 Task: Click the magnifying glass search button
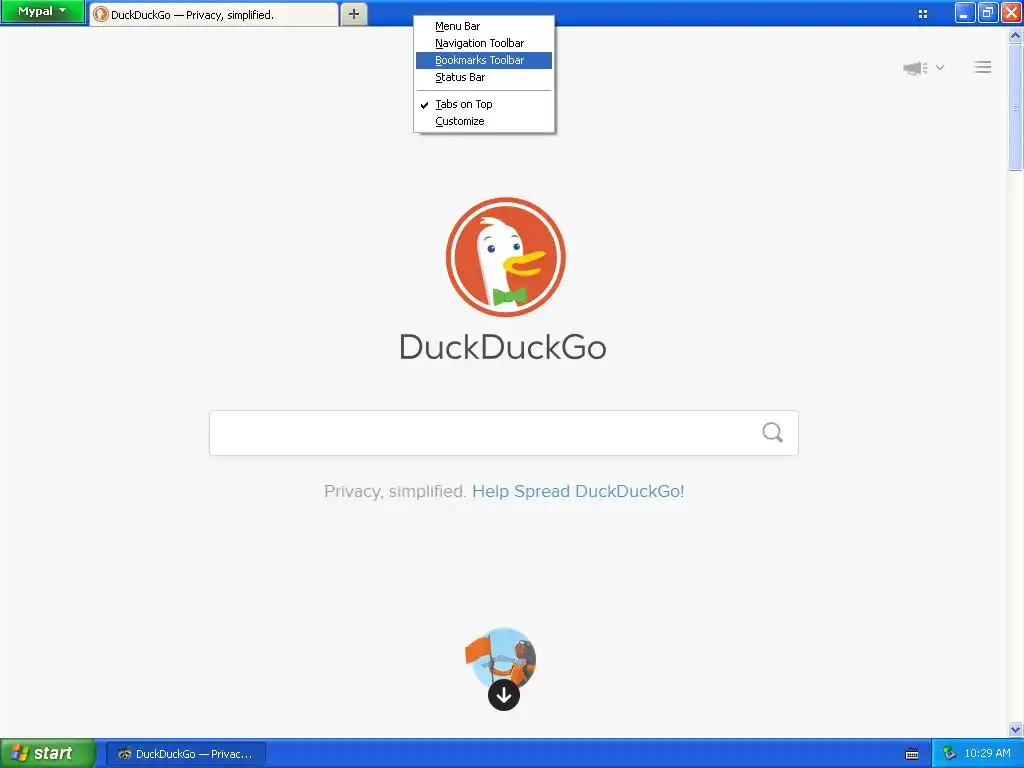(x=773, y=432)
